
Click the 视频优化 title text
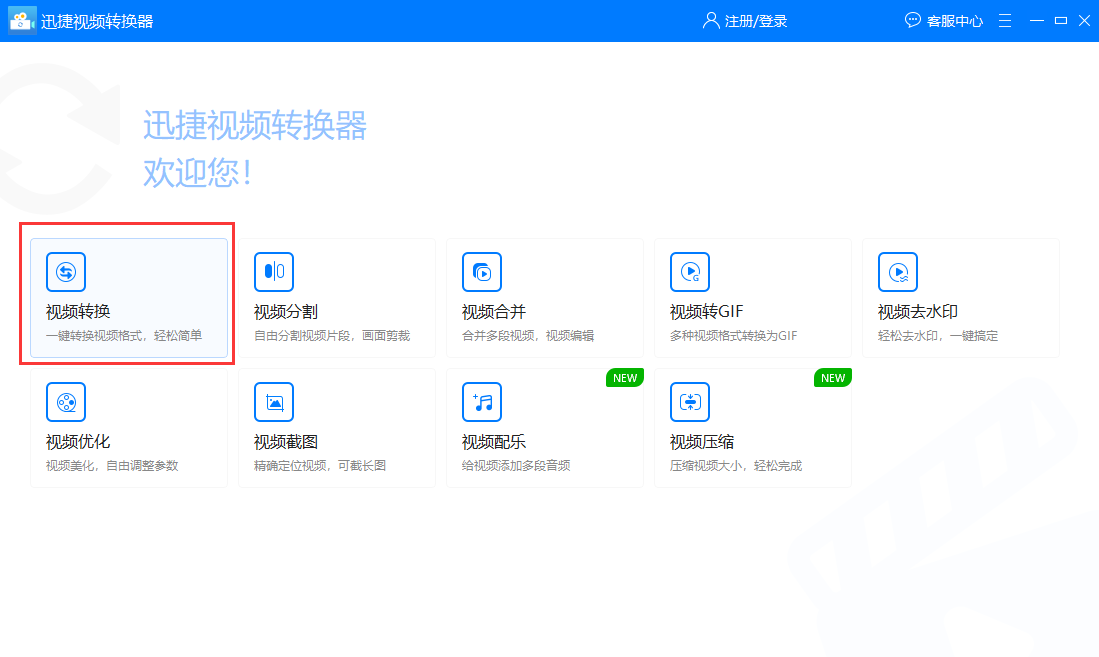point(78,442)
